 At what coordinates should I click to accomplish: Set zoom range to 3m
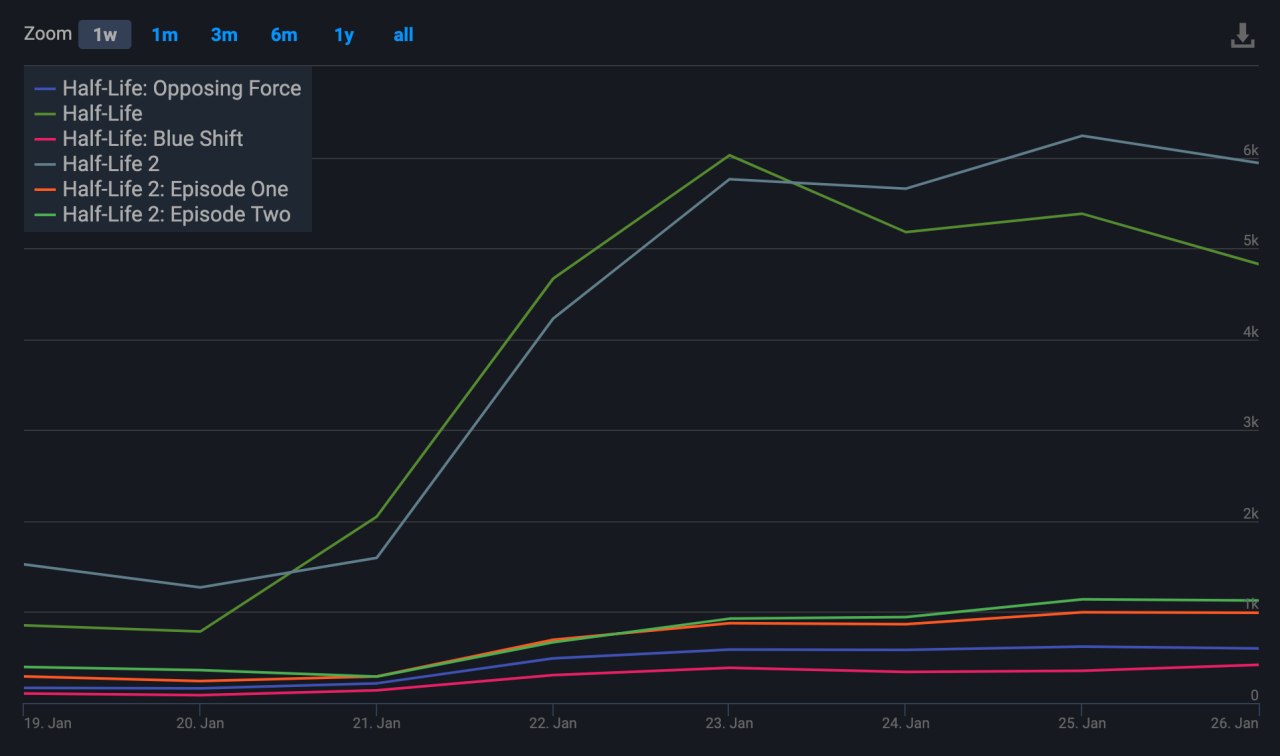224,35
